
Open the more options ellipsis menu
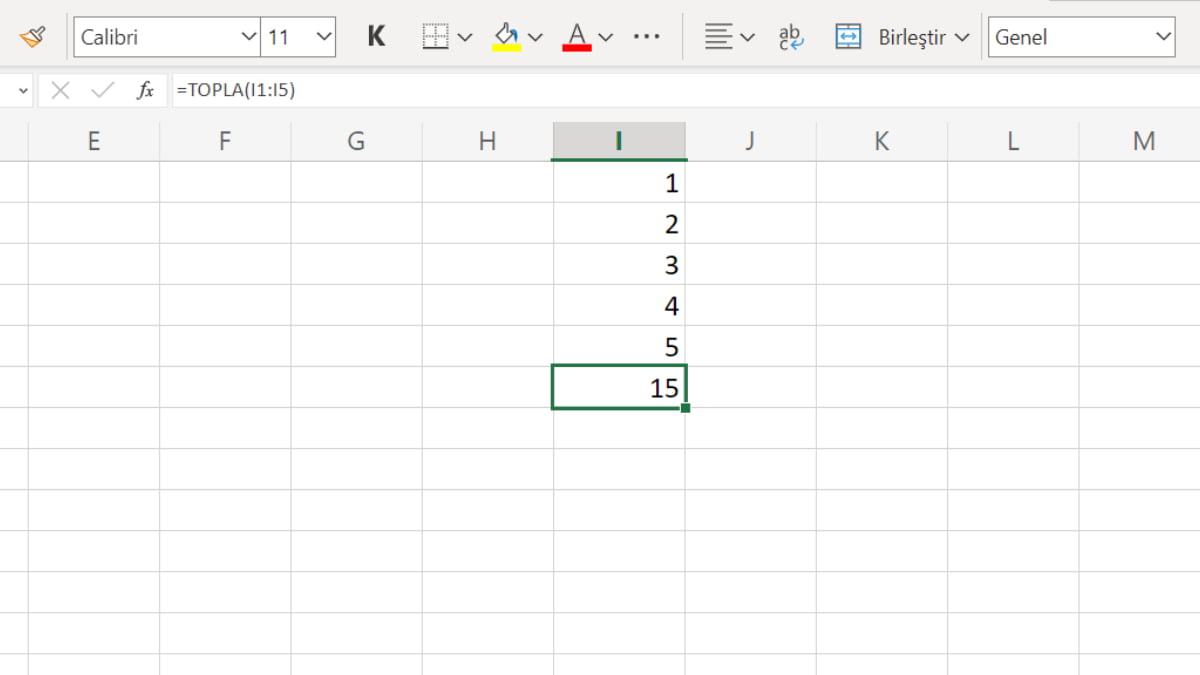pos(647,37)
